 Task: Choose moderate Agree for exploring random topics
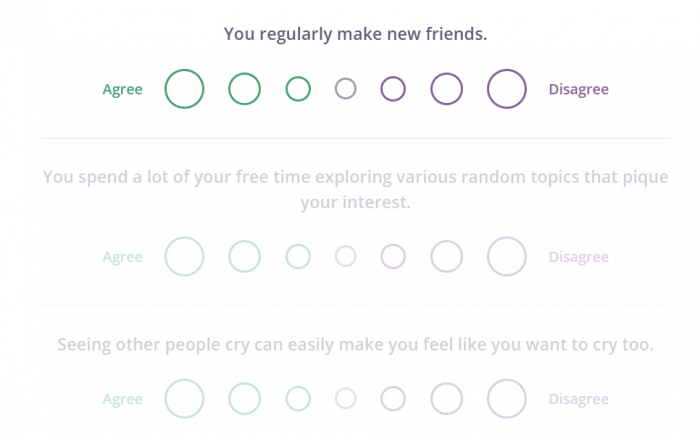point(244,256)
